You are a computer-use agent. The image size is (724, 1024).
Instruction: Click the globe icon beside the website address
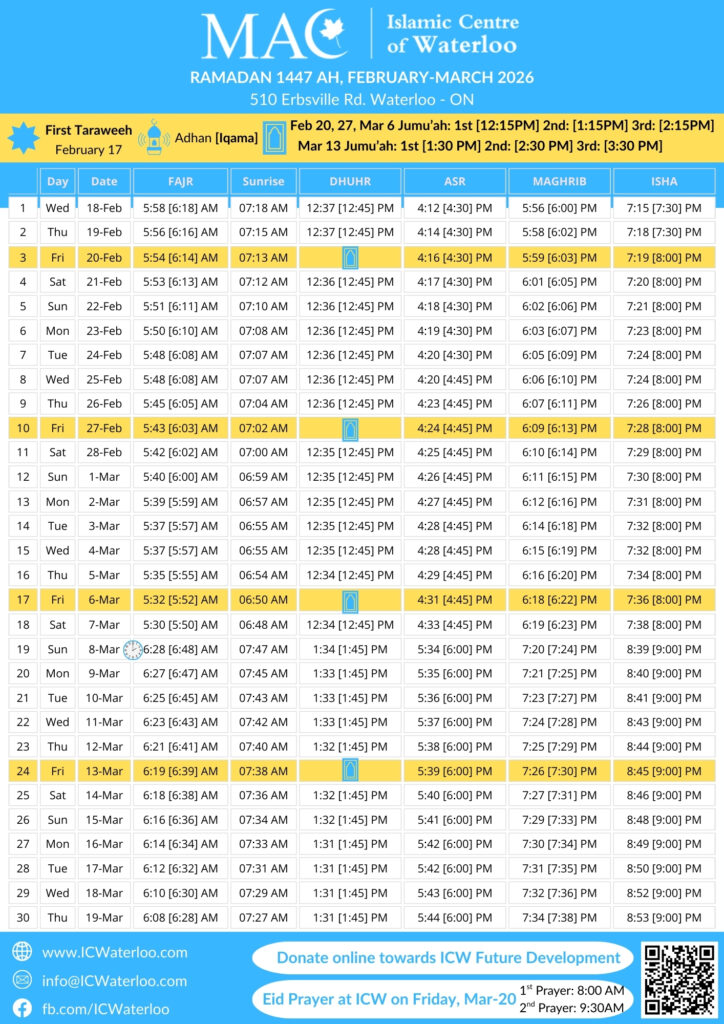pos(22,952)
